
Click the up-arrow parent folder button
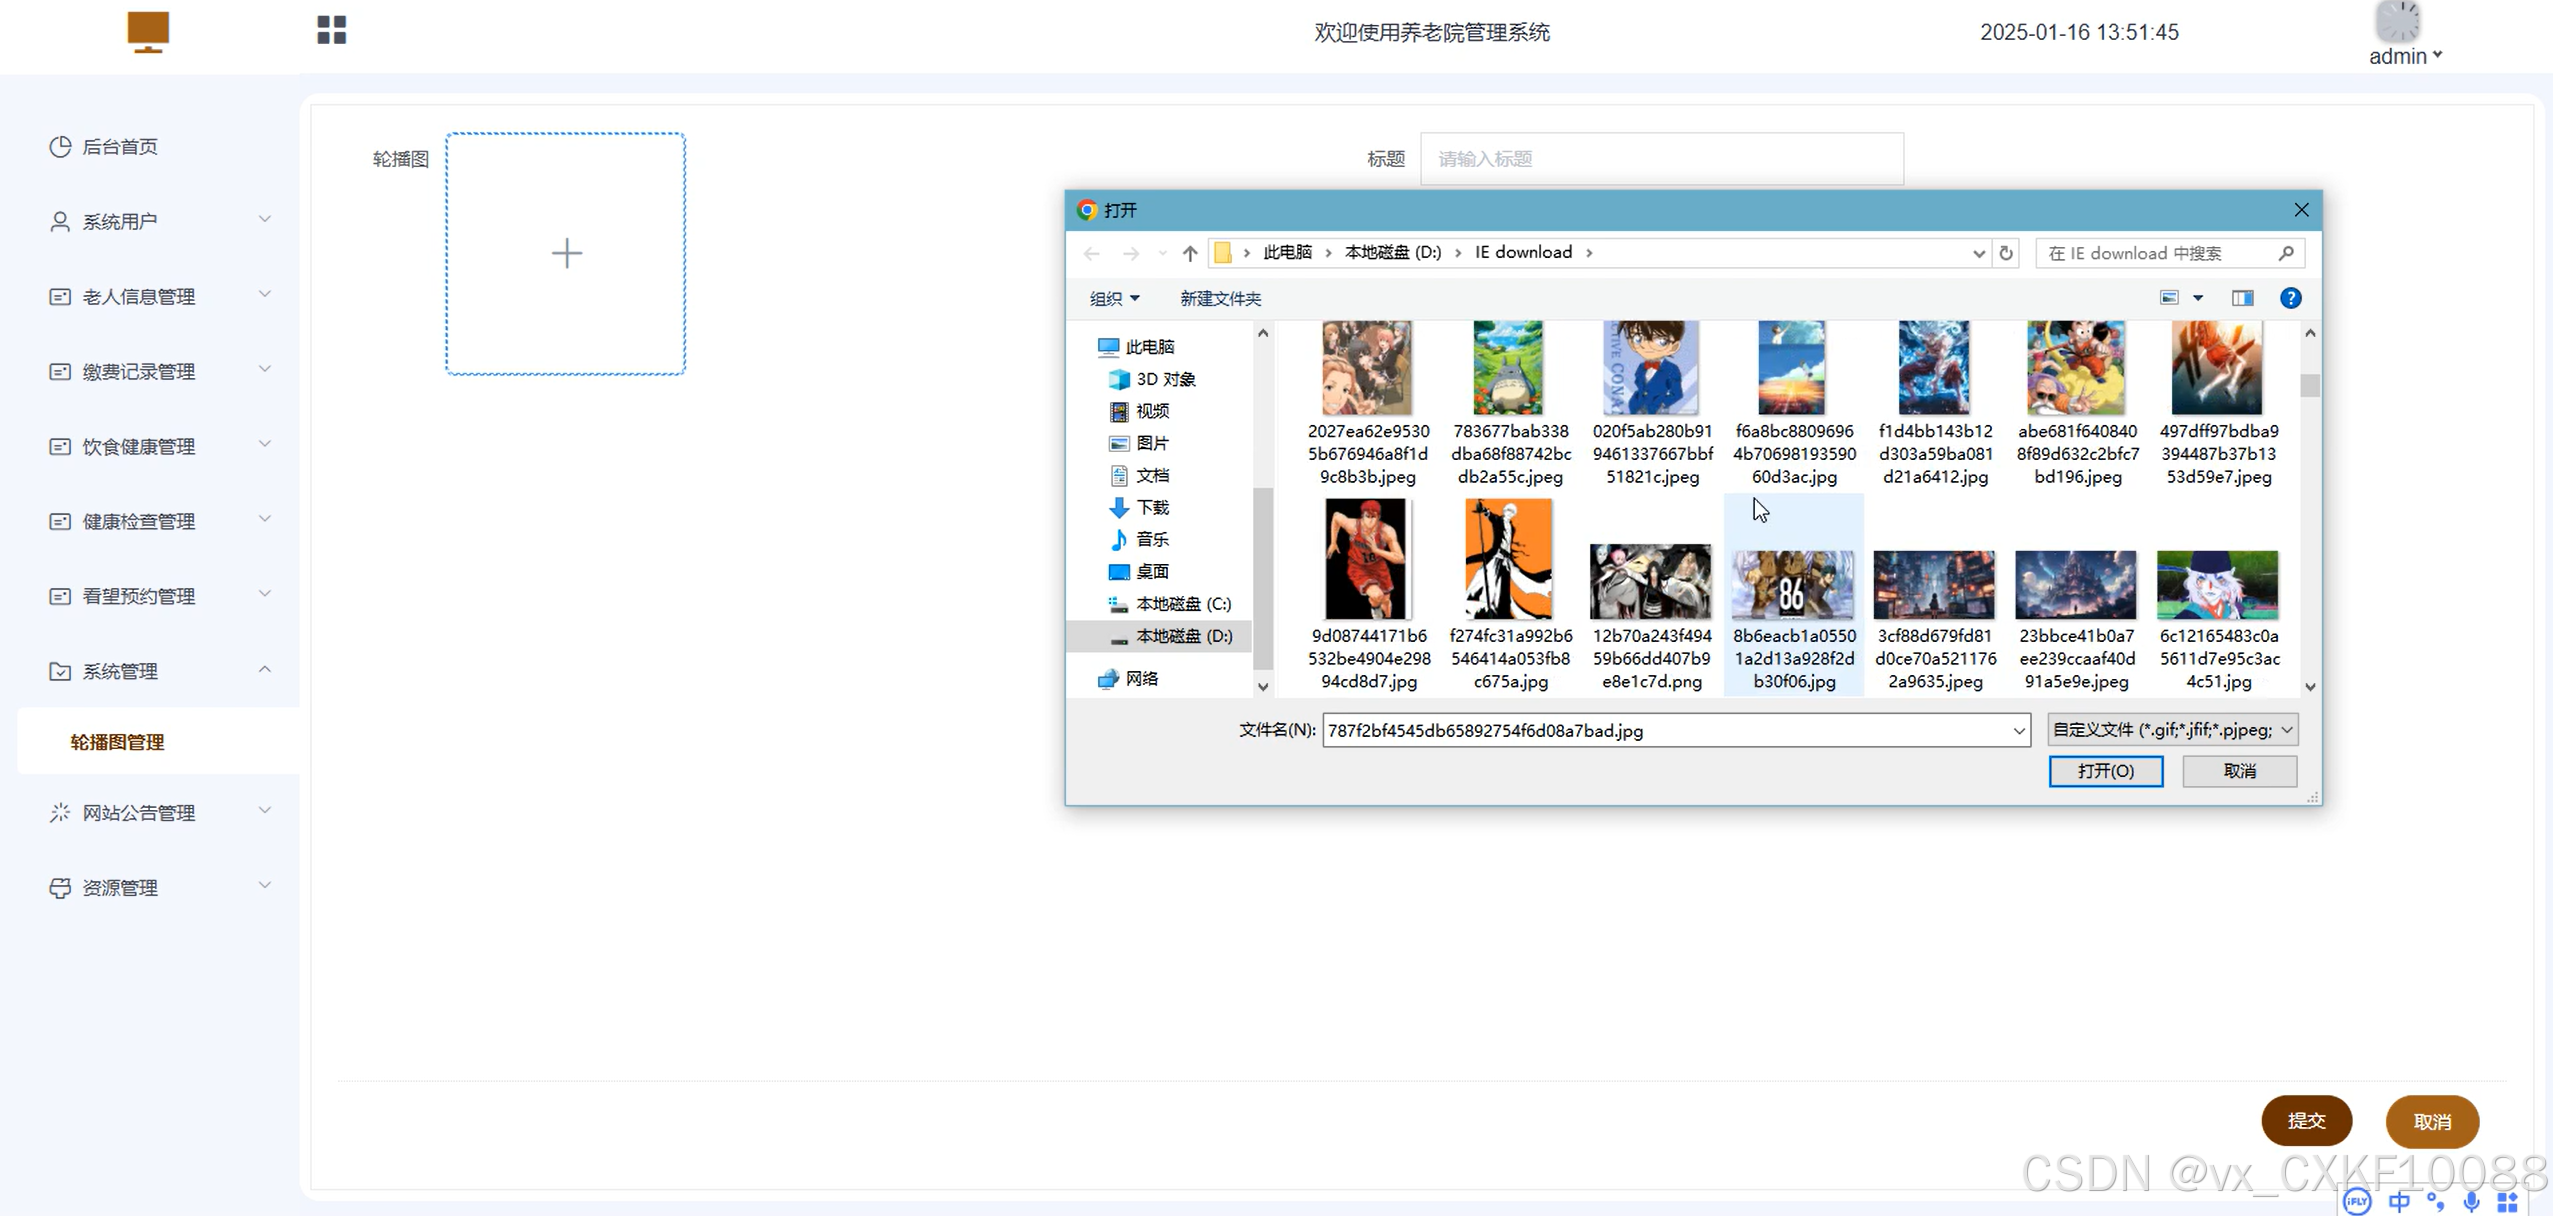coord(1189,253)
